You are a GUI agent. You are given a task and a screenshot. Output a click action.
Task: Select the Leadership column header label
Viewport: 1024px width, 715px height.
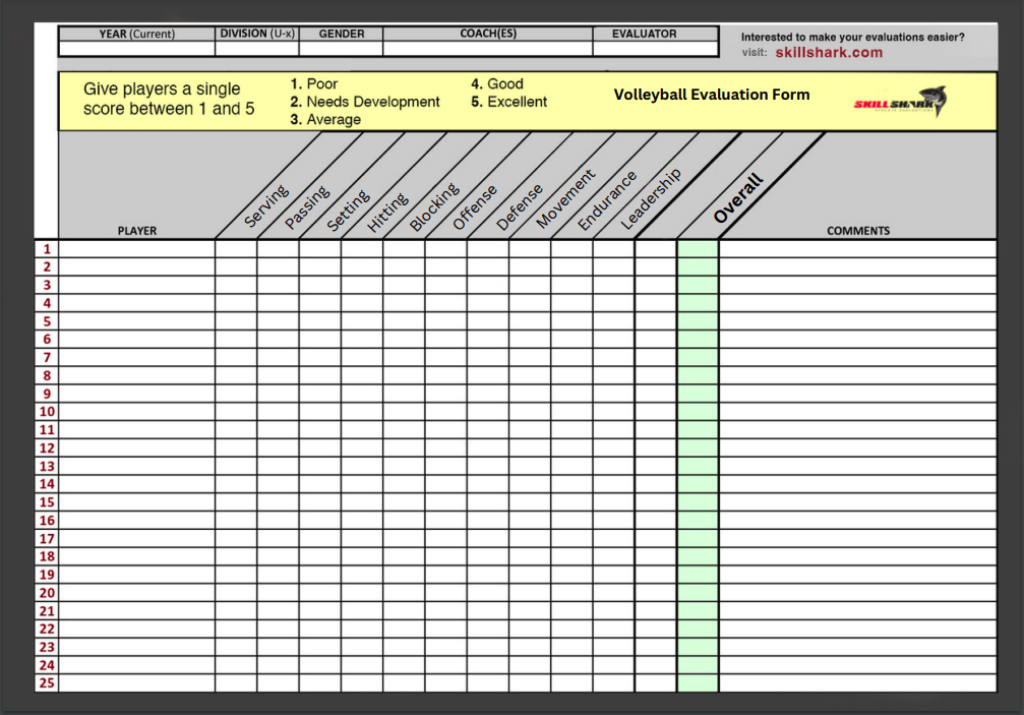pos(651,199)
